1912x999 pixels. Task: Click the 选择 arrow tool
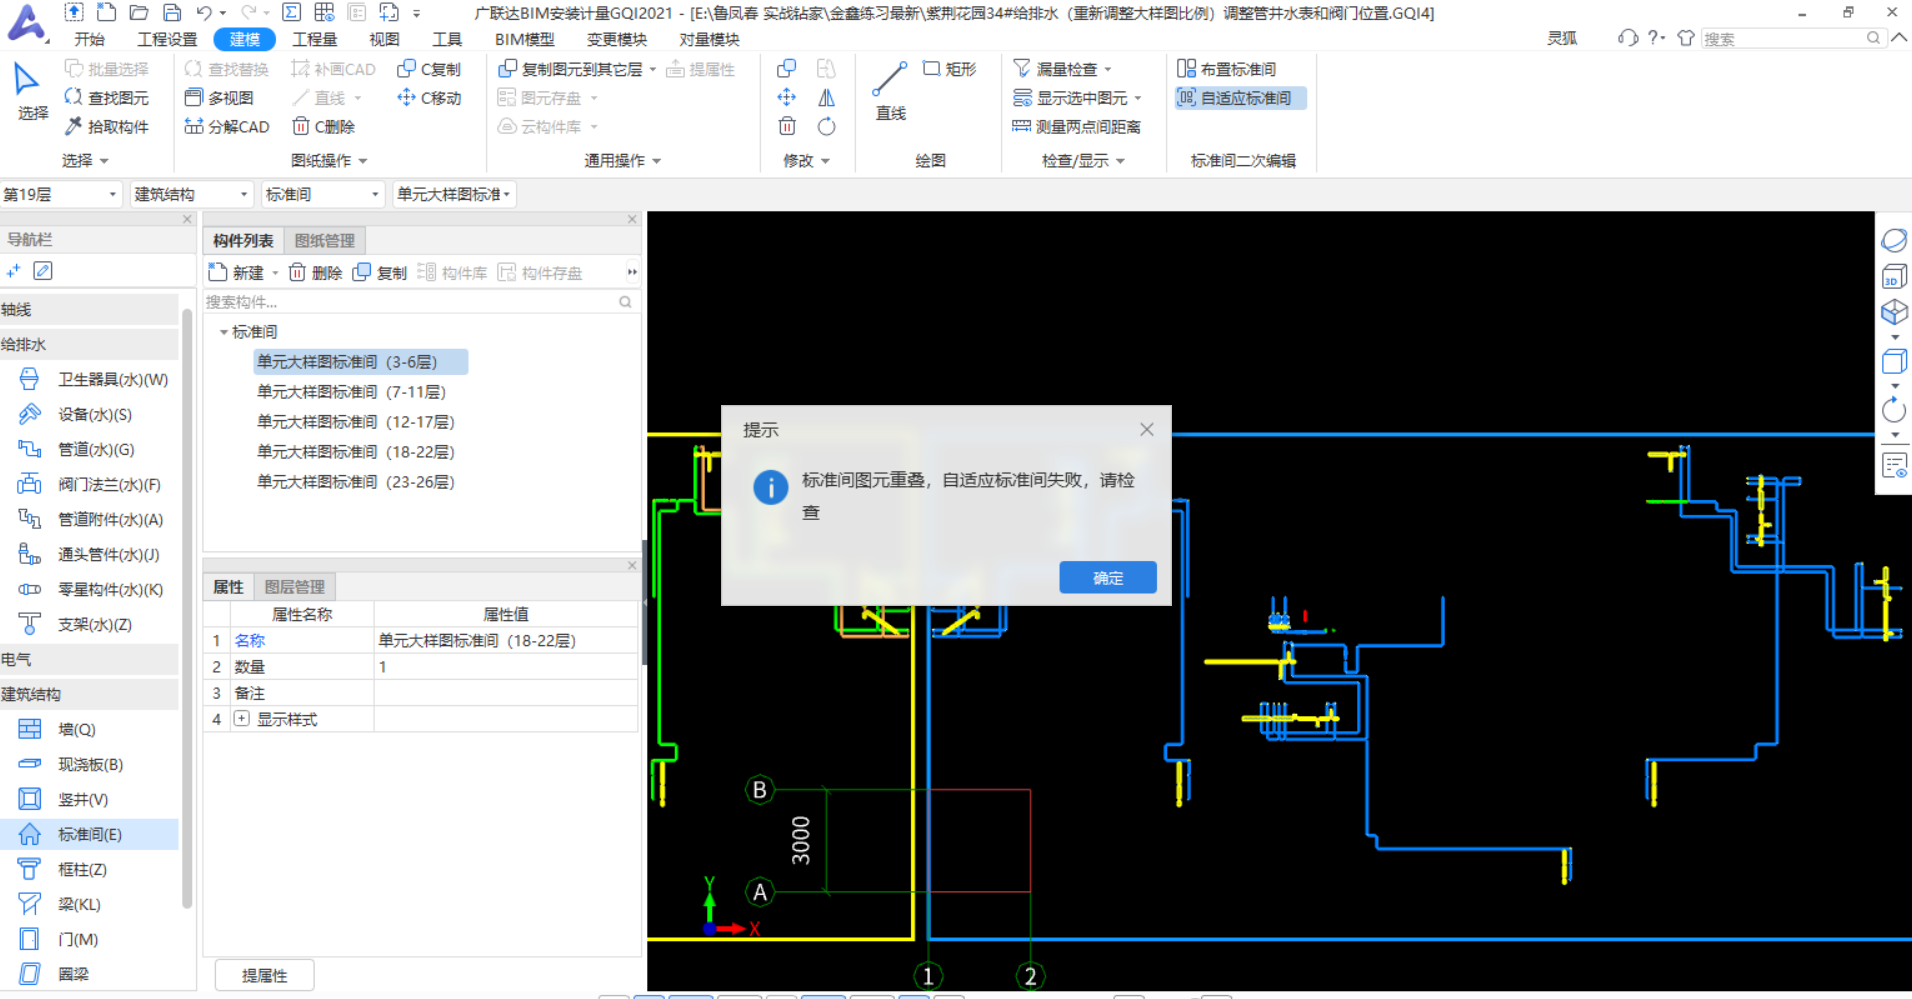click(x=31, y=92)
